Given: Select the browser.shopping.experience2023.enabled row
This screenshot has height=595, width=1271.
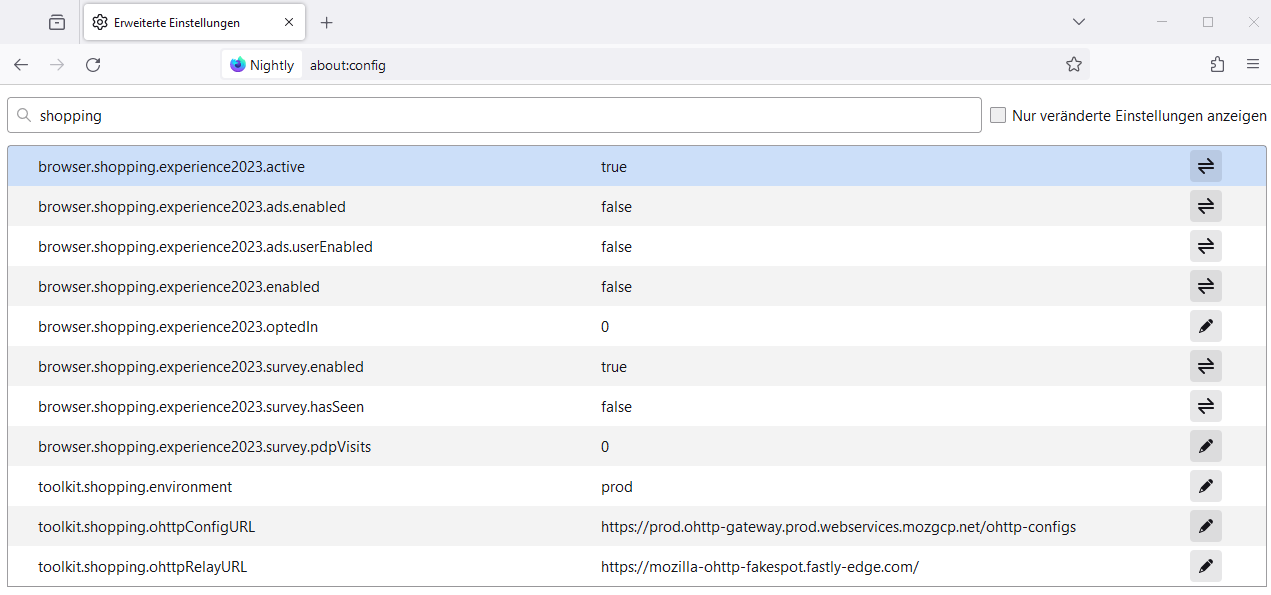Looking at the screenshot, I should click(300, 286).
